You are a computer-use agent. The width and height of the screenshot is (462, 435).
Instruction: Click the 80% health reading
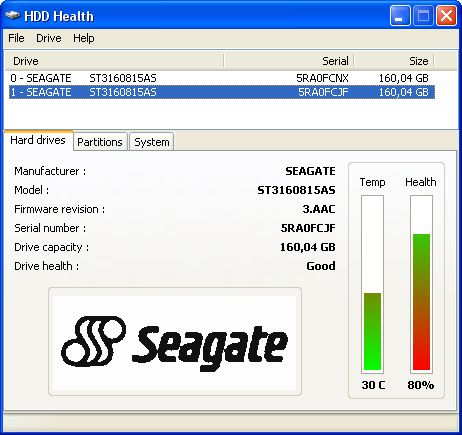[421, 385]
